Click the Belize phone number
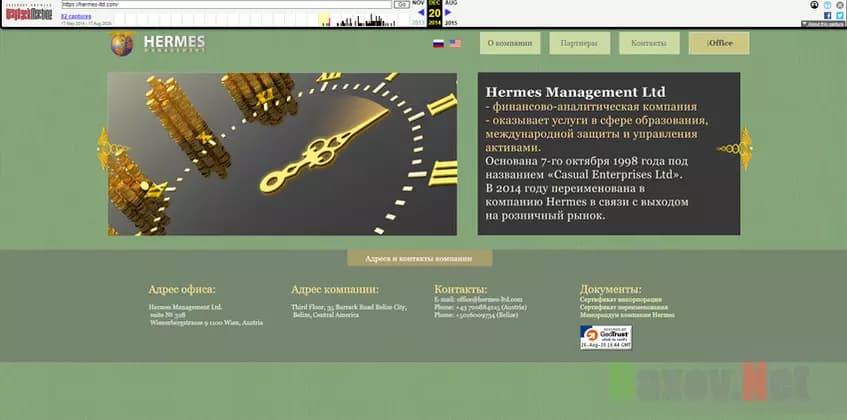847x420 pixels. (487, 315)
